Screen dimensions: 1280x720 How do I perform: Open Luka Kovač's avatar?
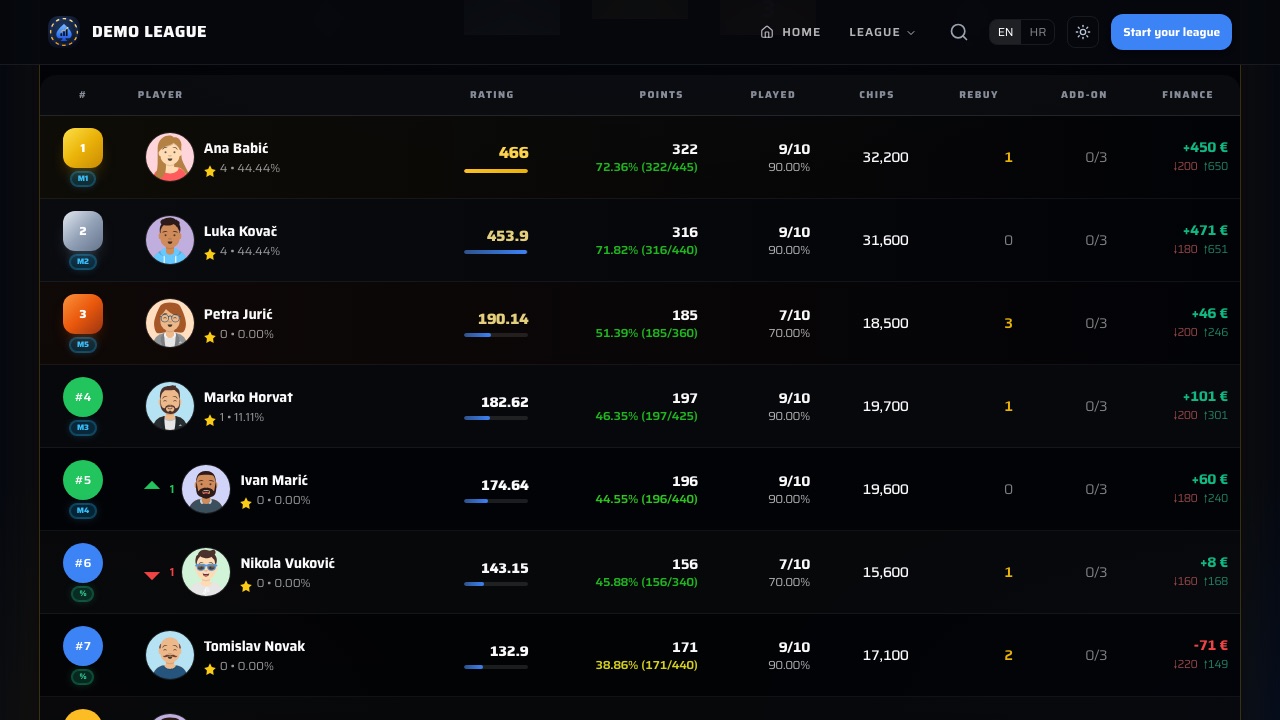point(170,240)
